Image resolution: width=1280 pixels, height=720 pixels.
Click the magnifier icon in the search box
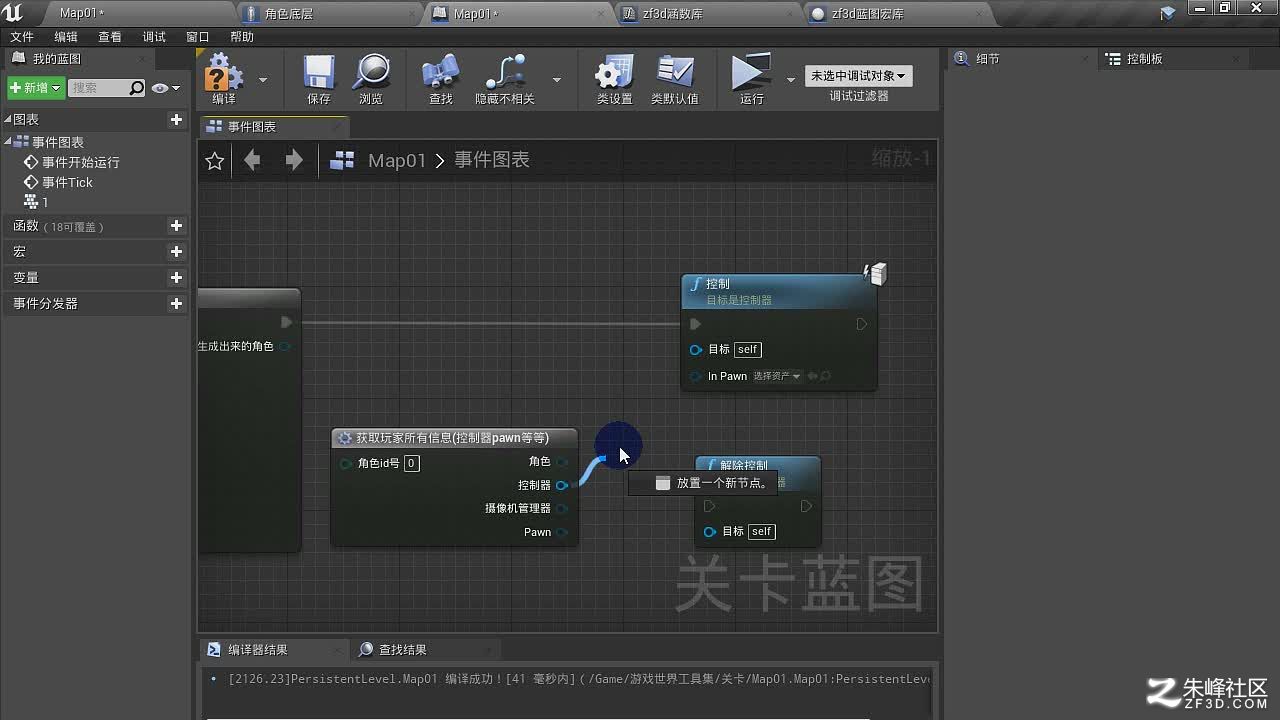tap(137, 88)
